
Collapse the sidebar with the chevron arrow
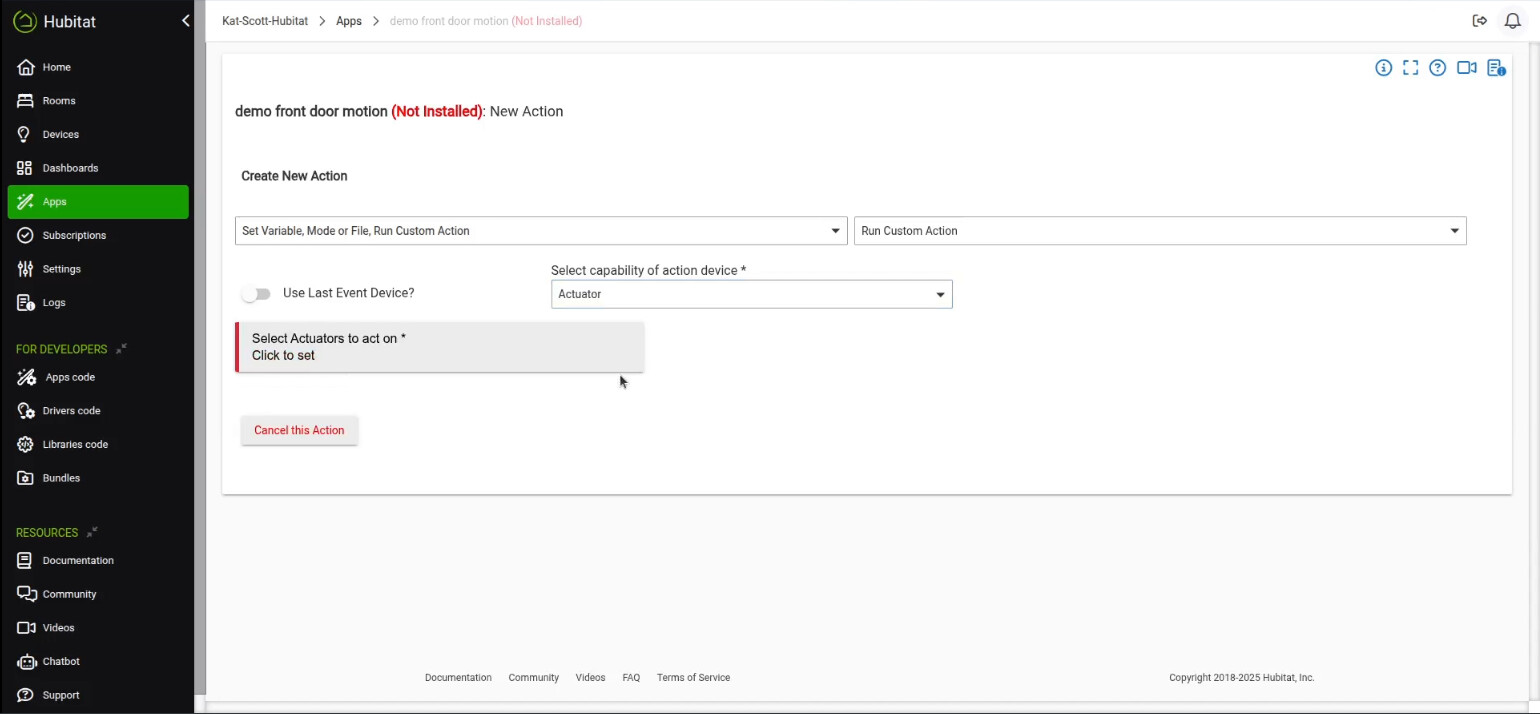click(185, 21)
